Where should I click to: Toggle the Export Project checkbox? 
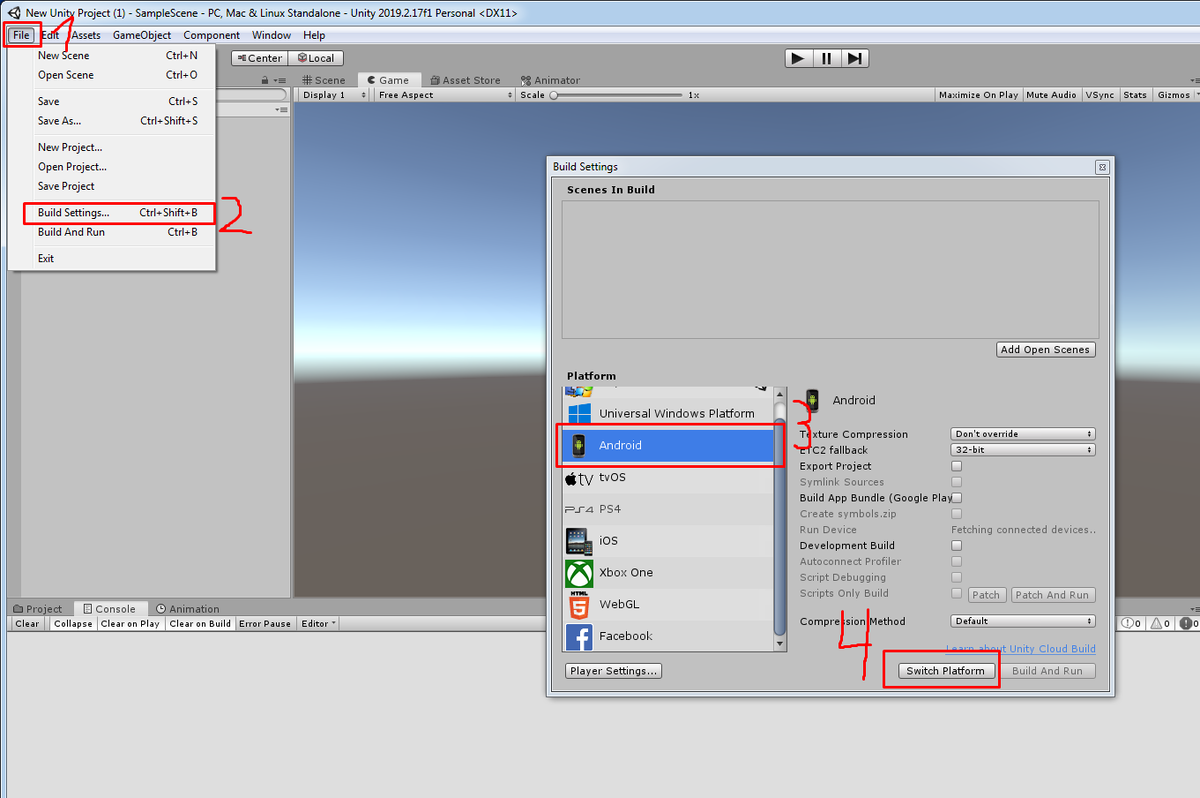pos(957,466)
